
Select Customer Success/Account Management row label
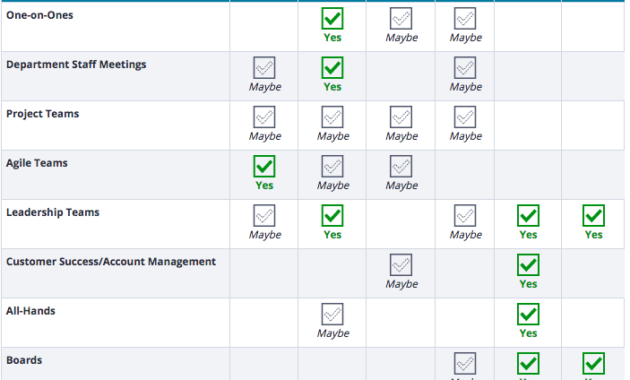pos(111,262)
